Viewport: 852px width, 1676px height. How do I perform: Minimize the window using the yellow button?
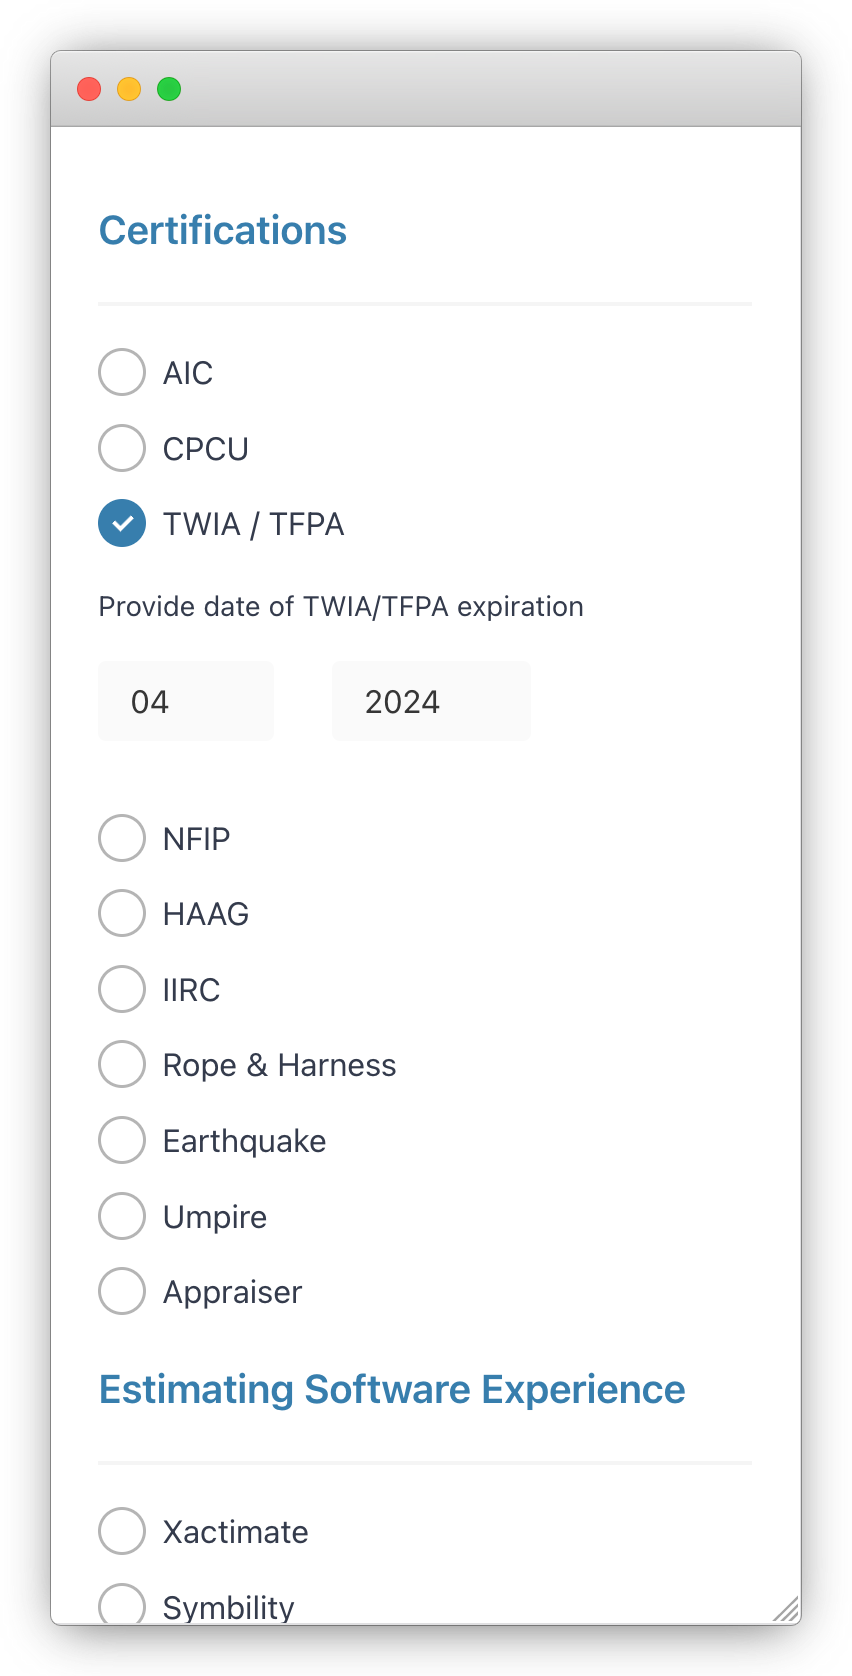129,89
